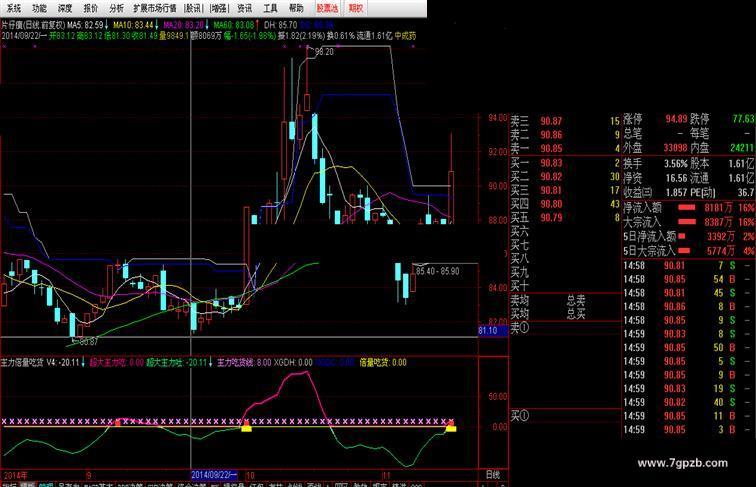Screen dimensions: 756x487
Task: Select the 卖三 90.87 ask row
Action: (x=566, y=121)
